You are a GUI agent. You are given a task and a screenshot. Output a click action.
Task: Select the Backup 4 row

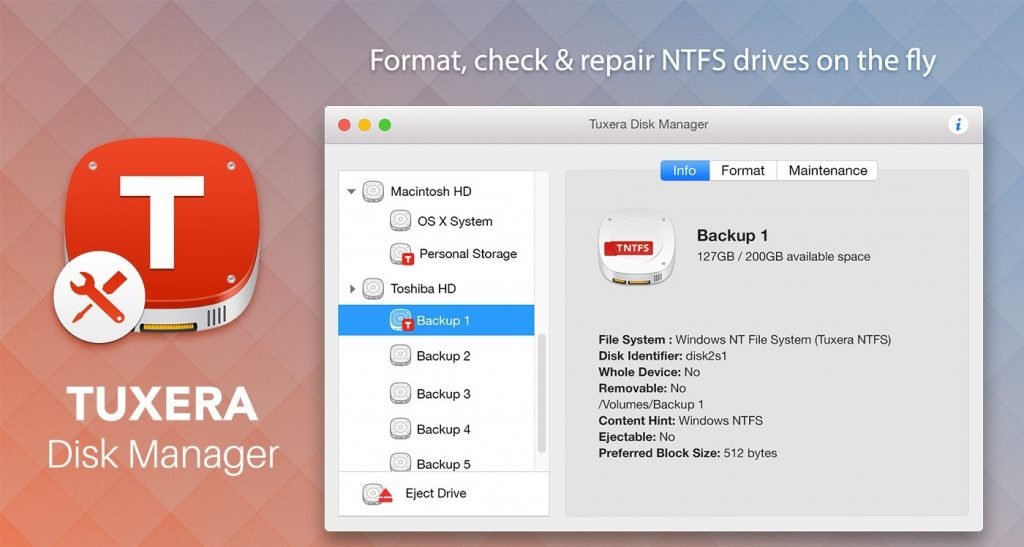pyautogui.click(x=436, y=429)
